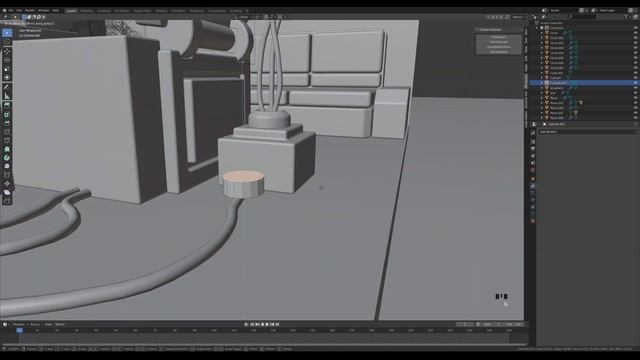Open the viewport Options popover
Viewport: 640px width, 360px height.
coord(518,17)
